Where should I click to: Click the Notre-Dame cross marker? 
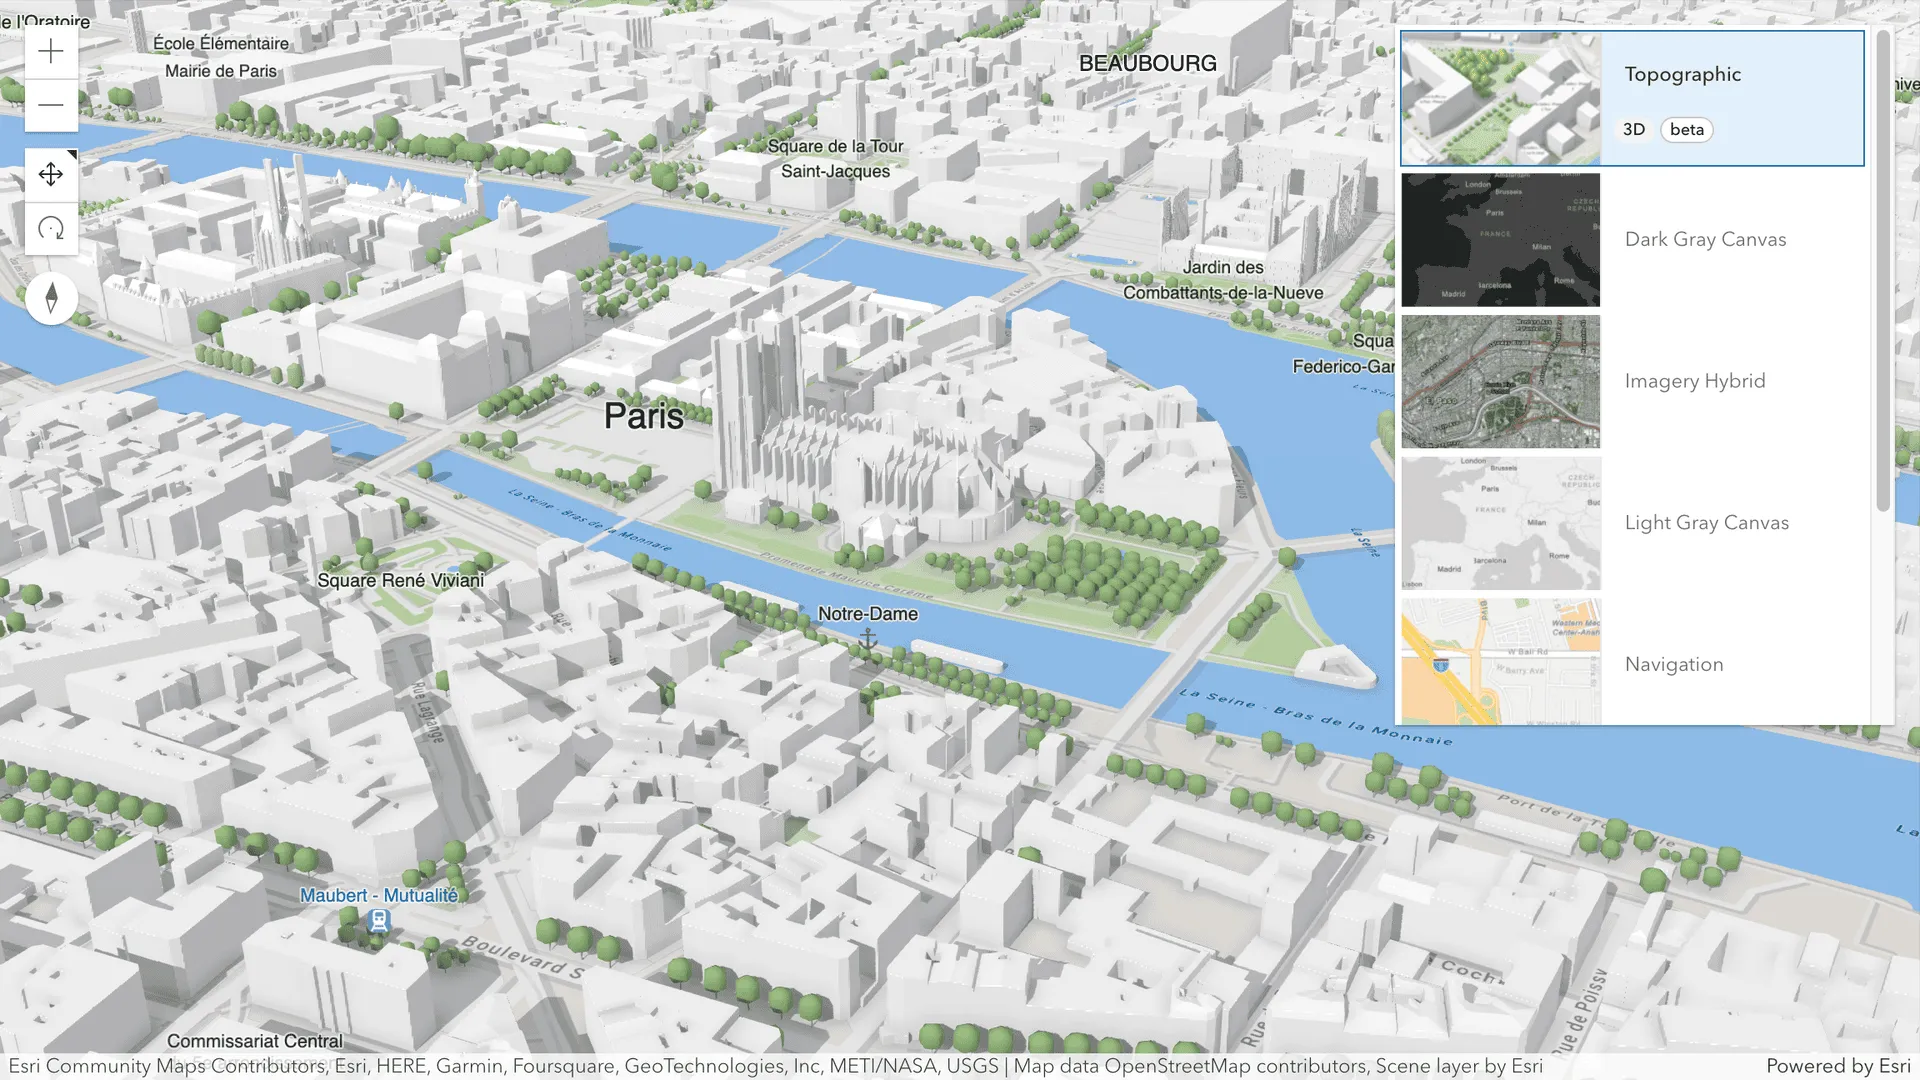[868, 635]
